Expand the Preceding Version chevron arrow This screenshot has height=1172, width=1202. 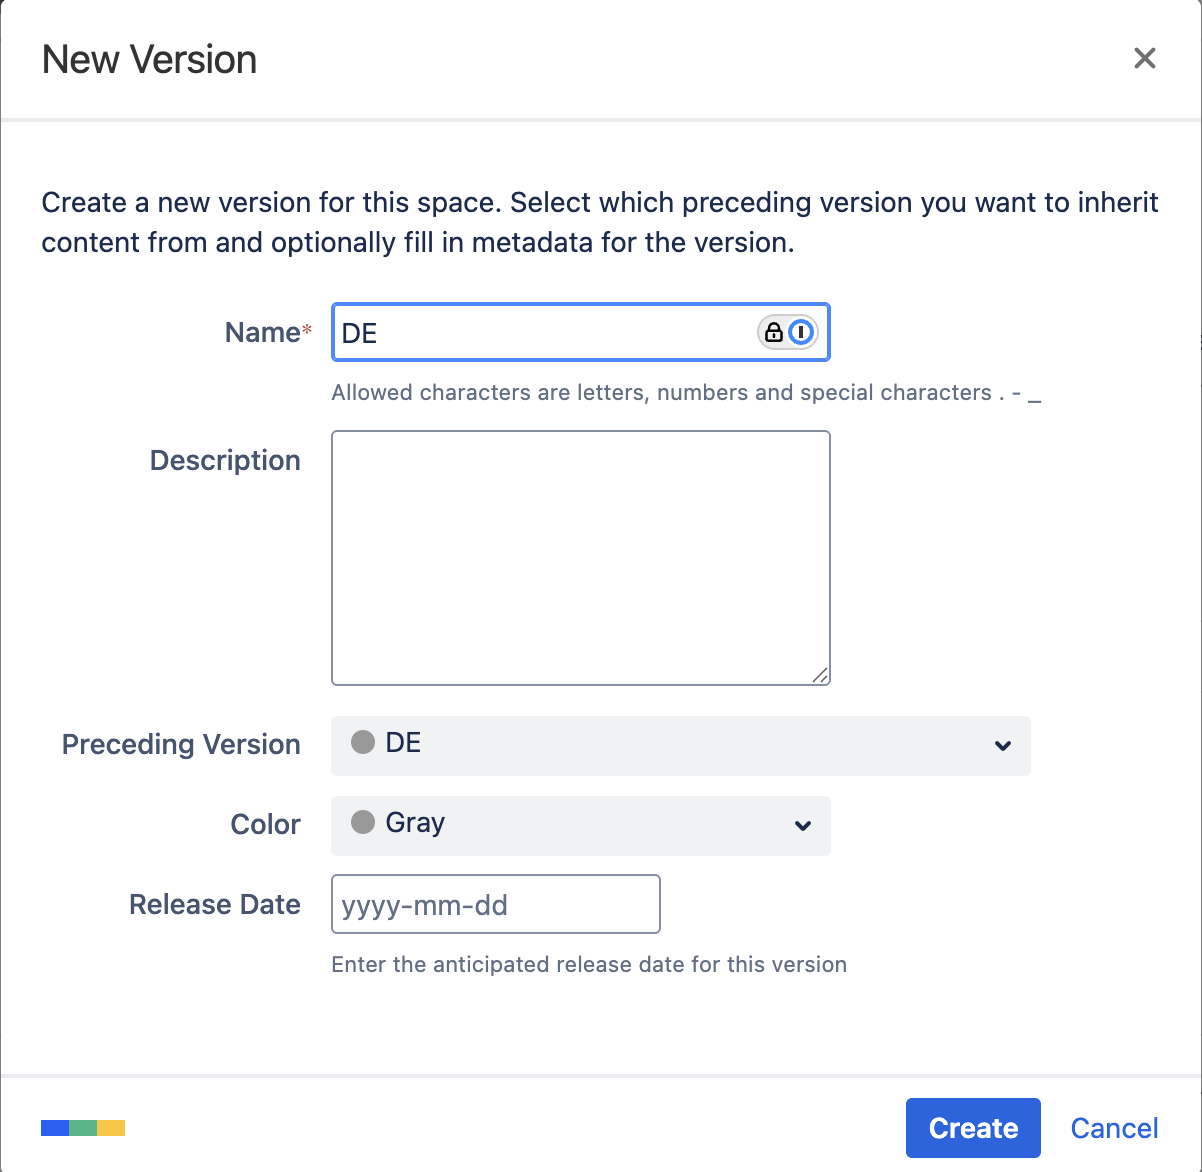[x=1002, y=745]
